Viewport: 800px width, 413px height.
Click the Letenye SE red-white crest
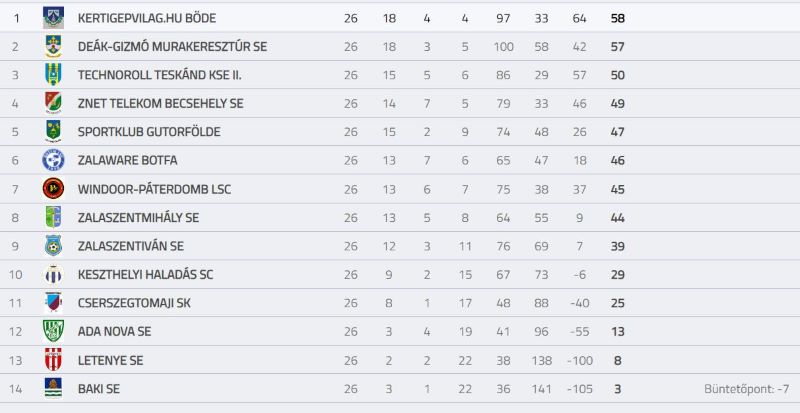click(53, 360)
